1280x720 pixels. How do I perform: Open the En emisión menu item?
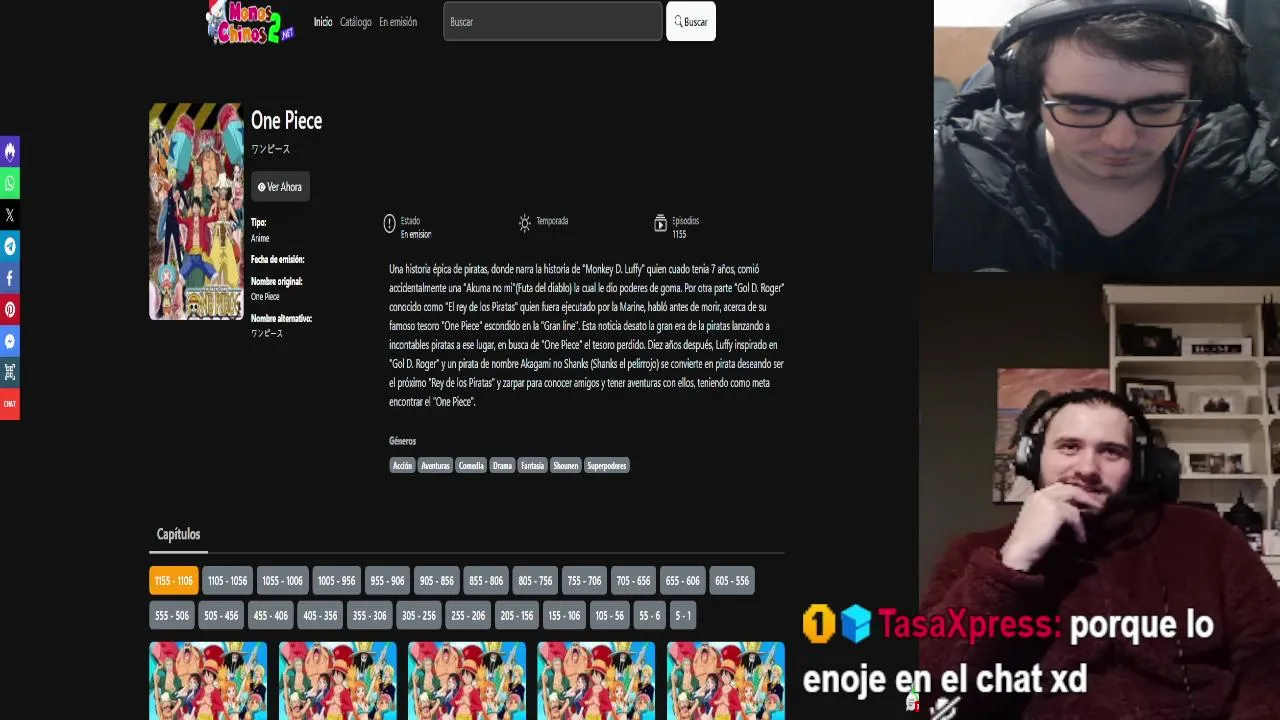[x=398, y=22]
